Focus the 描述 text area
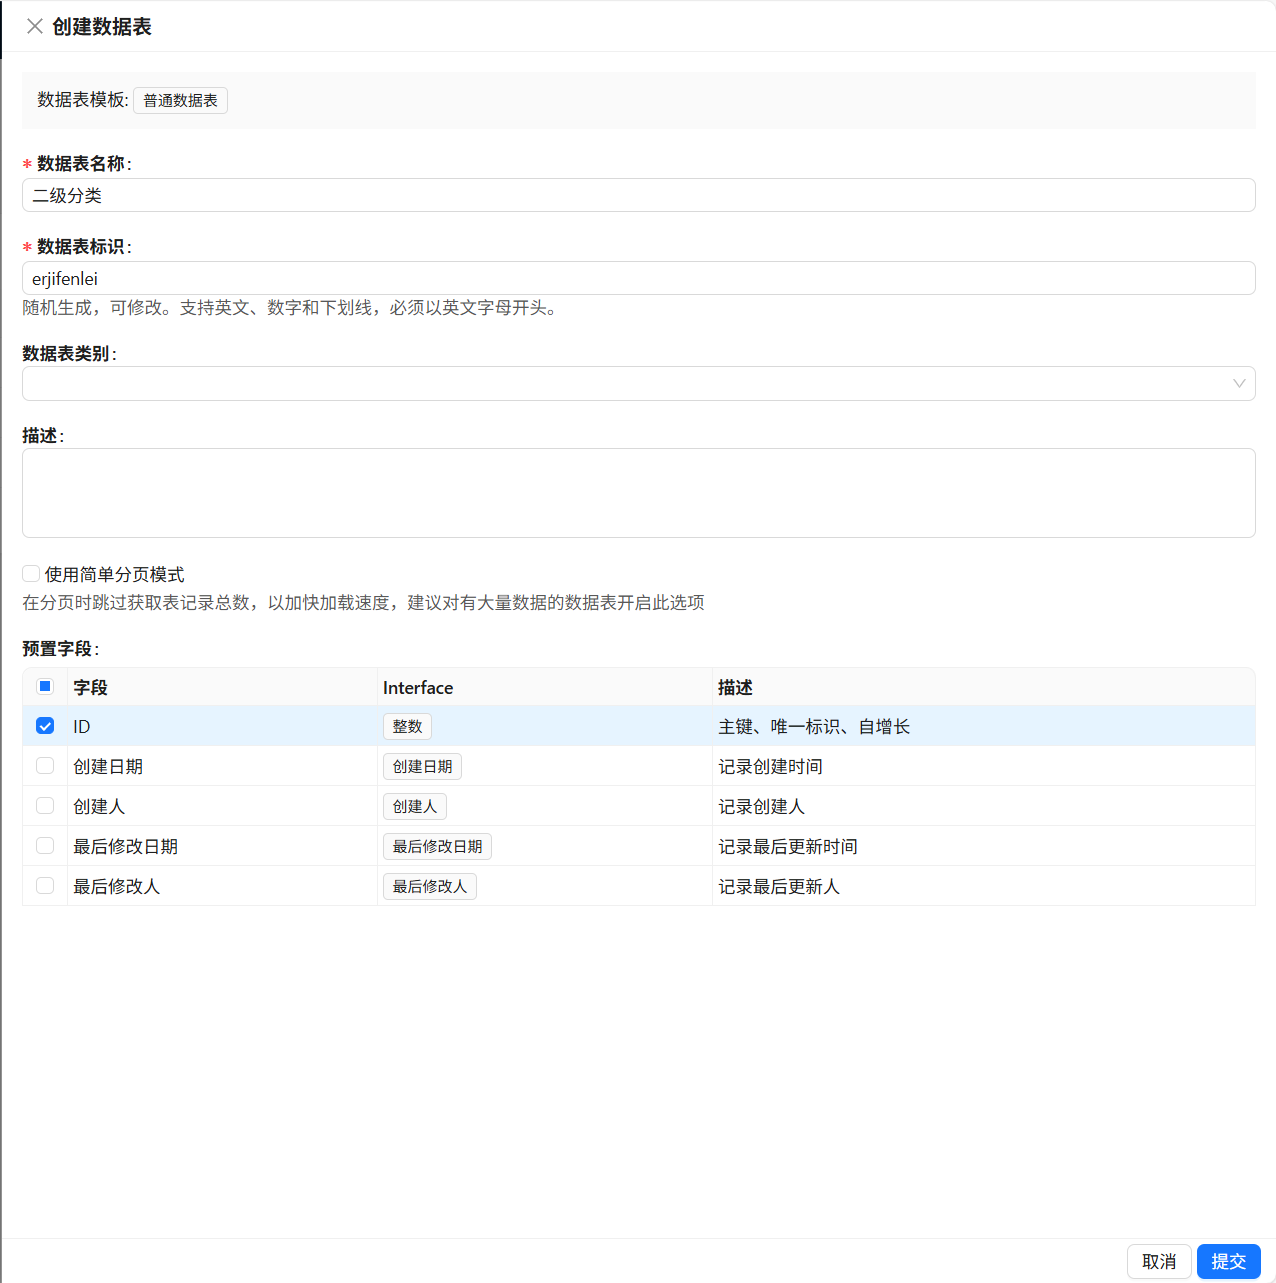Viewport: 1276px width, 1283px height. coord(638,493)
